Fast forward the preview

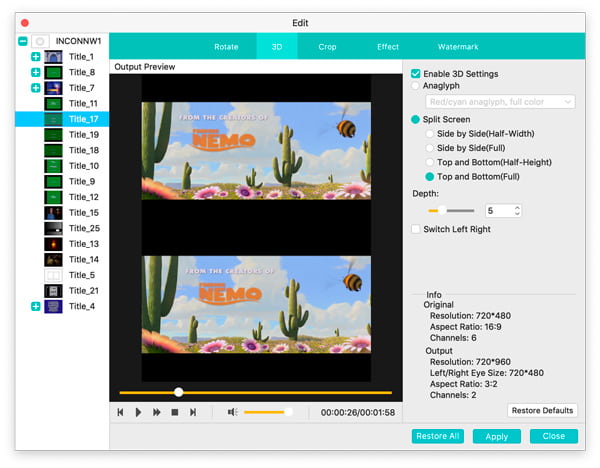(157, 412)
